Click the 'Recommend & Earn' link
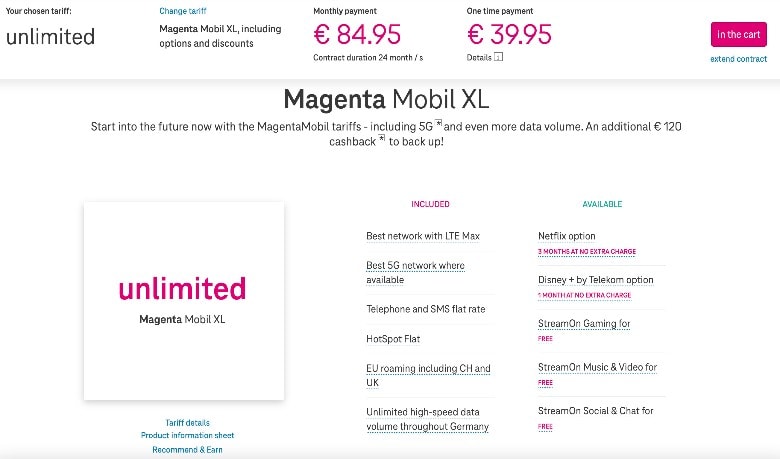Viewport: 780px width, 459px height. point(188,450)
